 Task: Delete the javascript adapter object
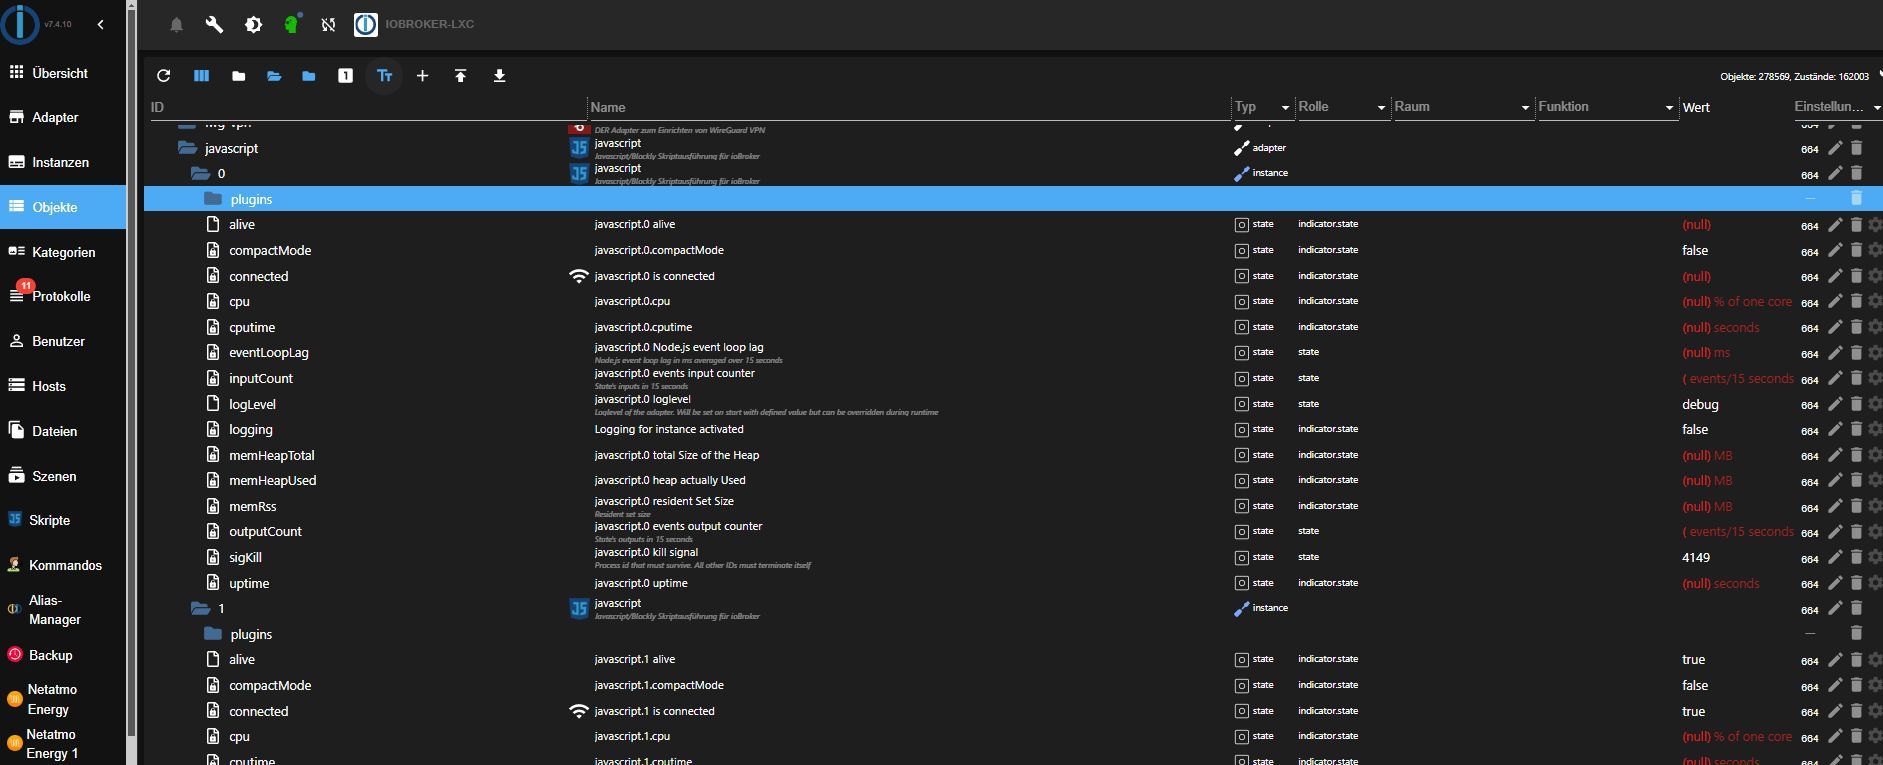tap(1856, 148)
